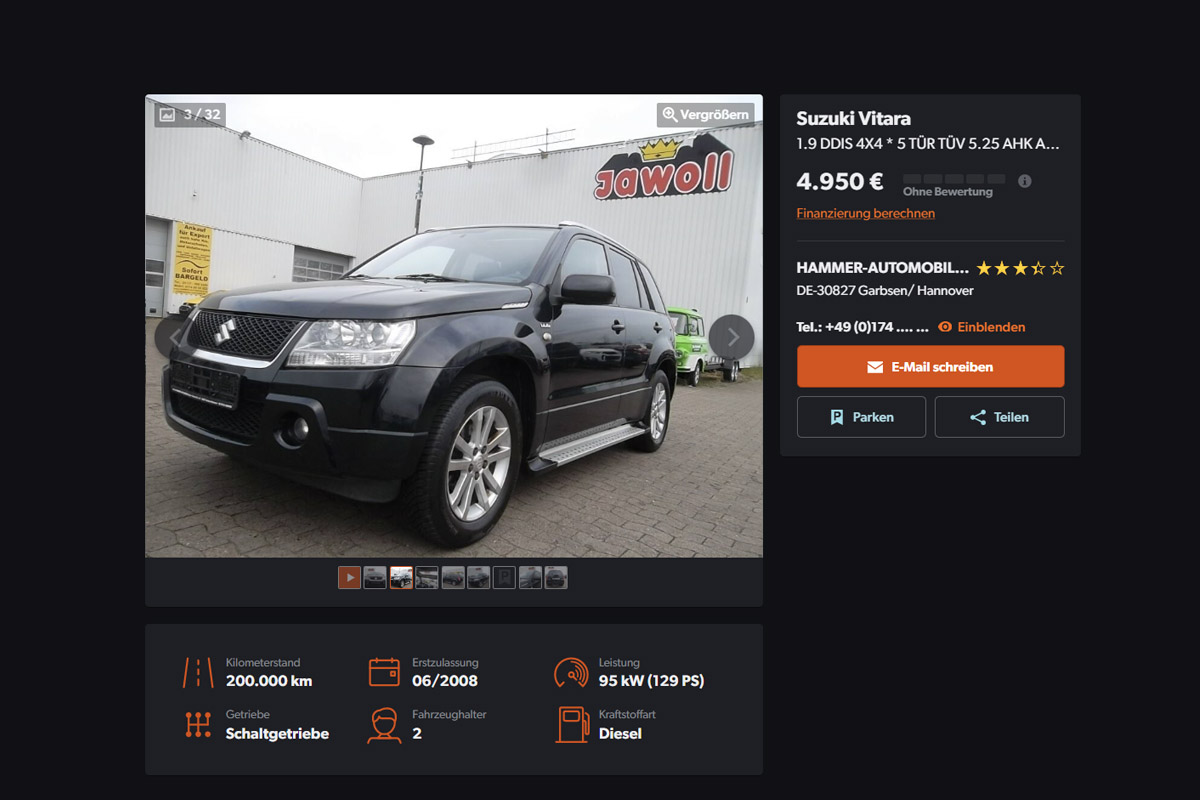The height and width of the screenshot is (800, 1200).
Task: Click the Vergrößern magnifier icon
Action: [x=670, y=114]
